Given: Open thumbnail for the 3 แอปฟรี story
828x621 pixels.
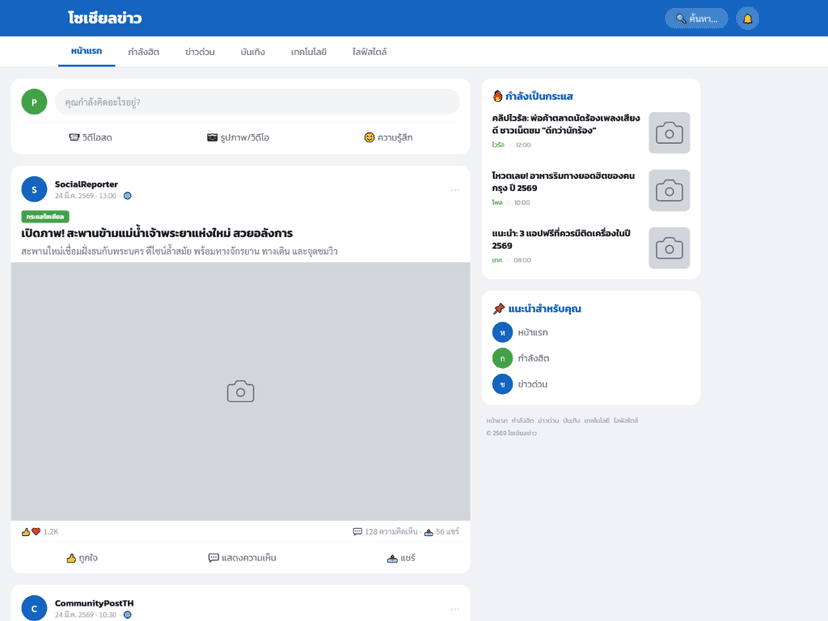Looking at the screenshot, I should click(x=669, y=248).
